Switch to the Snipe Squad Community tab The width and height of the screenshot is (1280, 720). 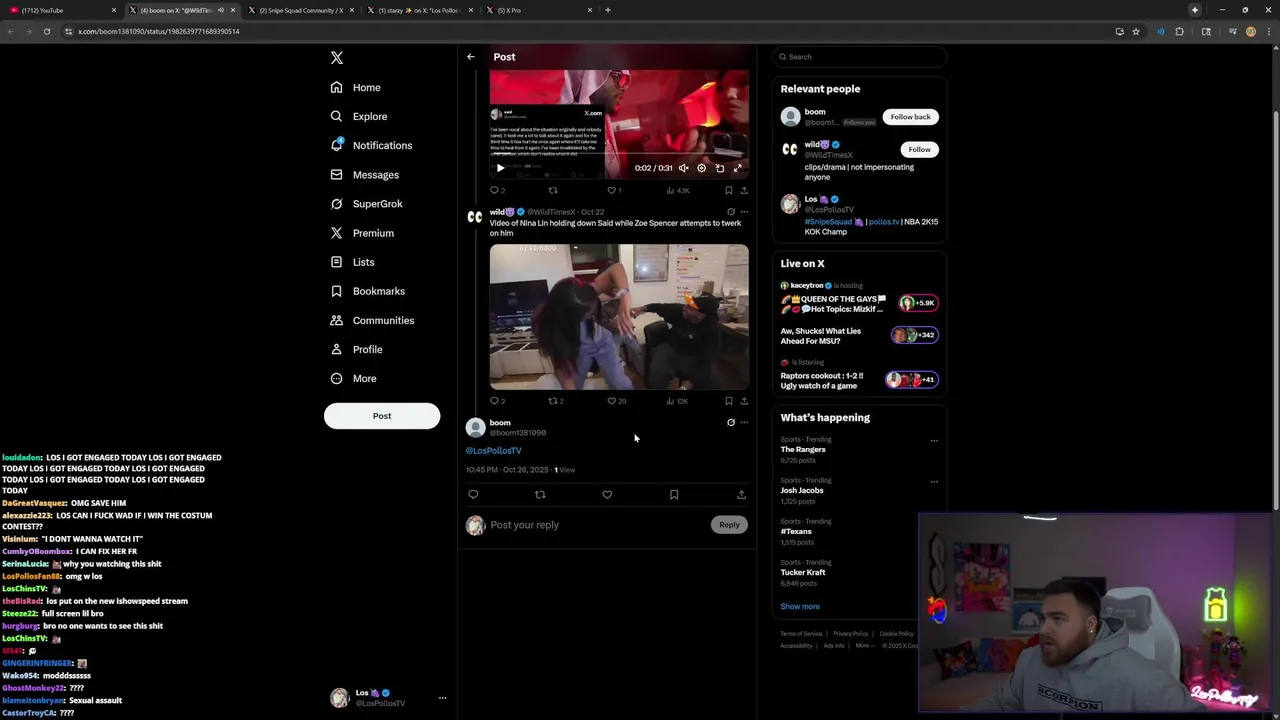[300, 10]
